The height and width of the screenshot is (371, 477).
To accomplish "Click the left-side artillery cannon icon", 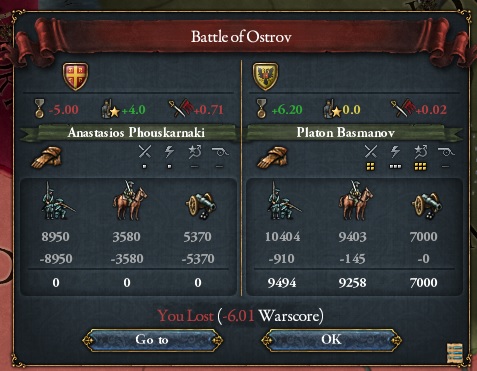I will 200,205.
